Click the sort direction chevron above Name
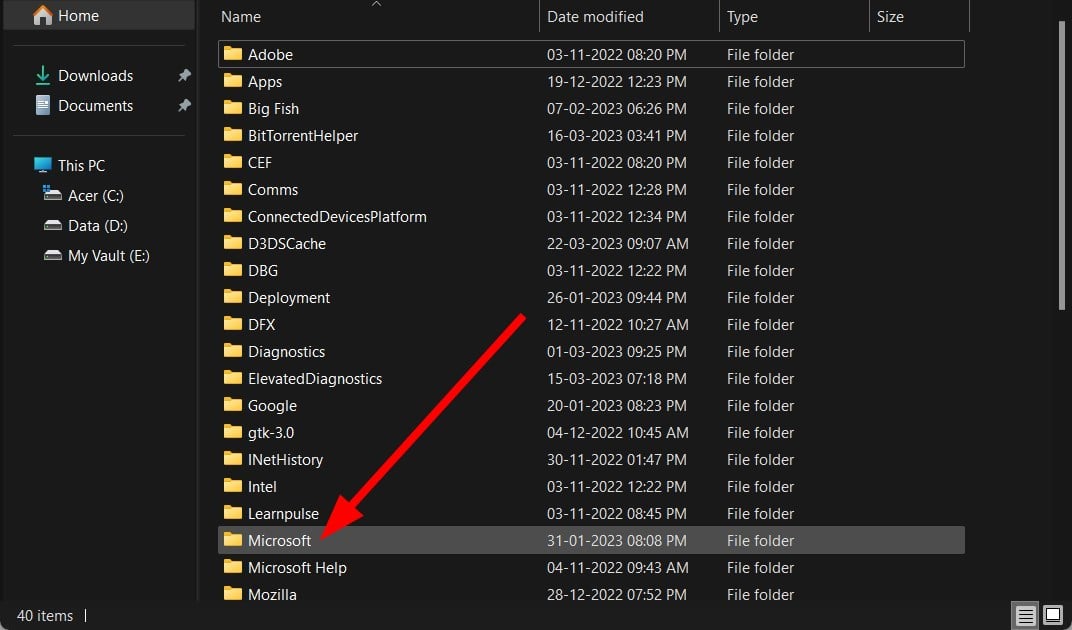1072x630 pixels. [x=376, y=3]
